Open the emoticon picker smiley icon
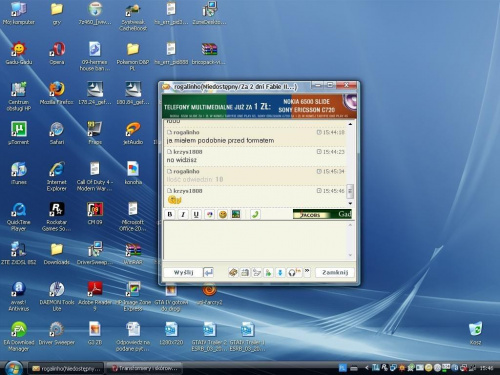This screenshot has width=500, height=375. click(222, 214)
